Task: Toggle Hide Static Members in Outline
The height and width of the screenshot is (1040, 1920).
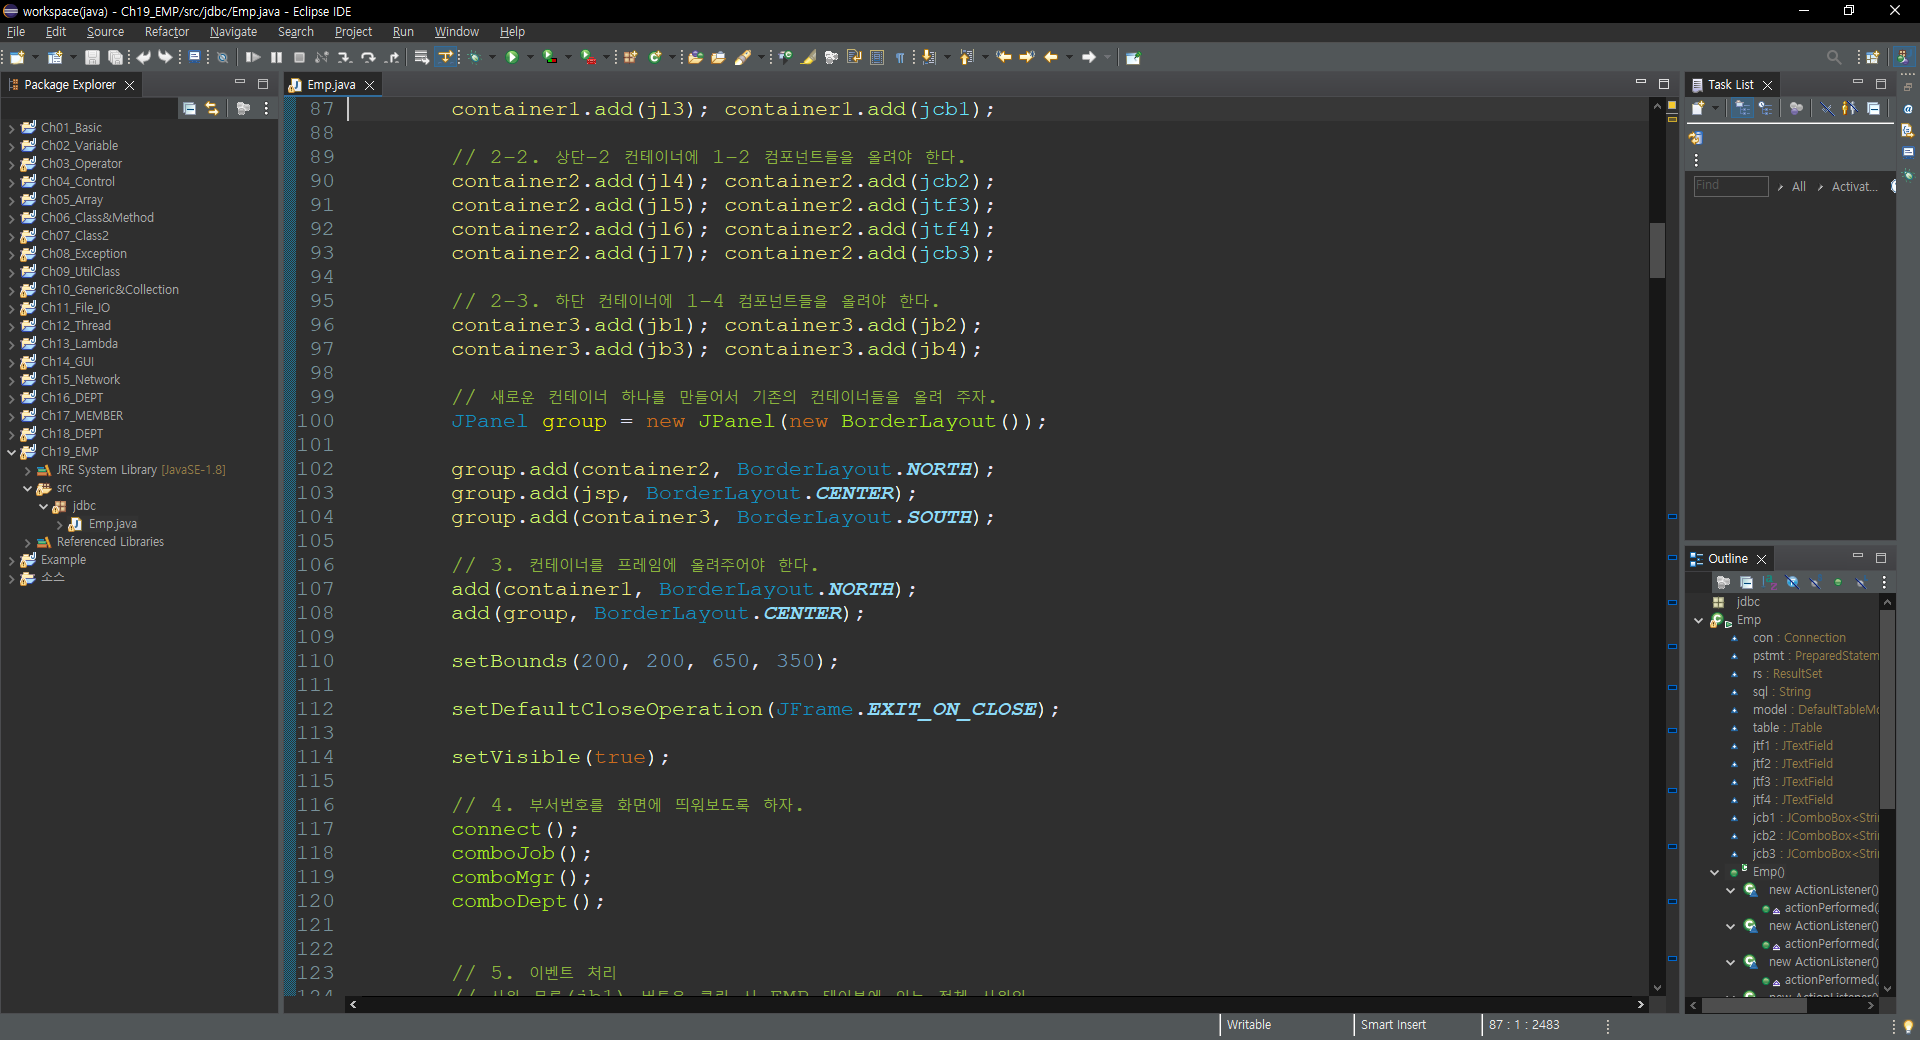Action: click(1815, 582)
